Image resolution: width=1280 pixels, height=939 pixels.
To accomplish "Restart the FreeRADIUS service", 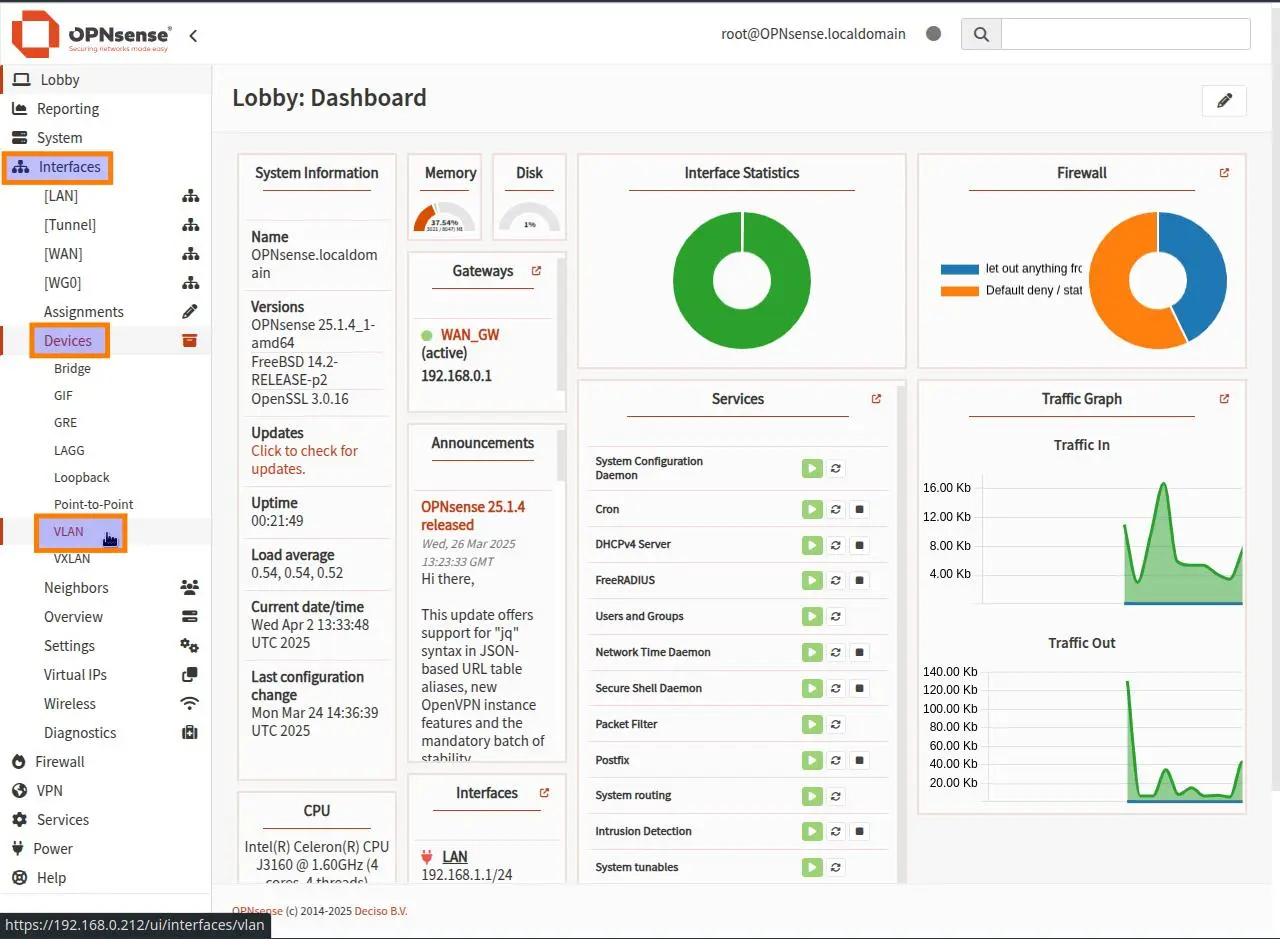I will [835, 582].
